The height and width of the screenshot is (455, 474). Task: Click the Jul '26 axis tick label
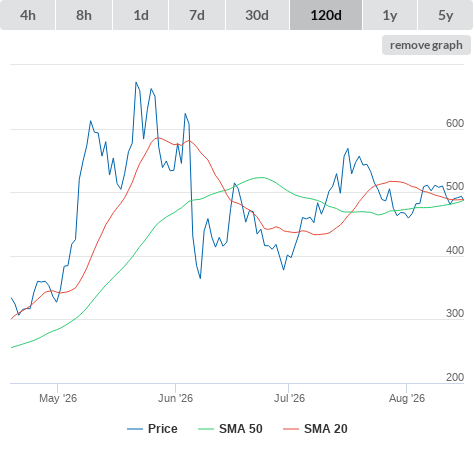[289, 398]
